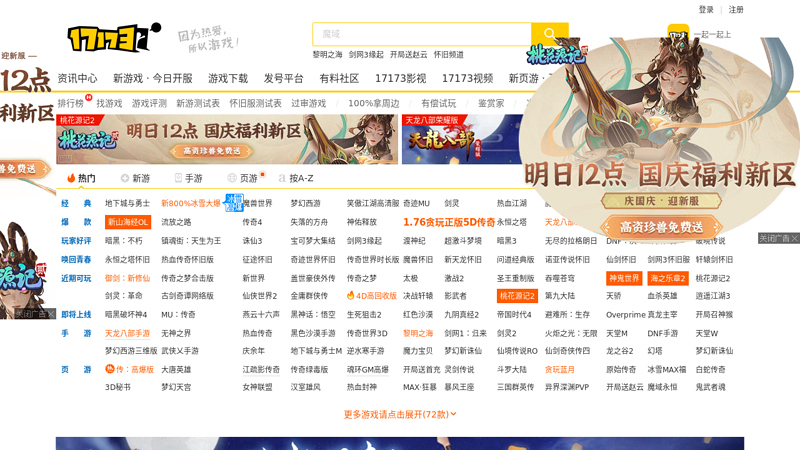The width and height of the screenshot is (800, 450).
Task: Open the 1.76贪玩正版5D传奇 game link
Action: (449, 222)
